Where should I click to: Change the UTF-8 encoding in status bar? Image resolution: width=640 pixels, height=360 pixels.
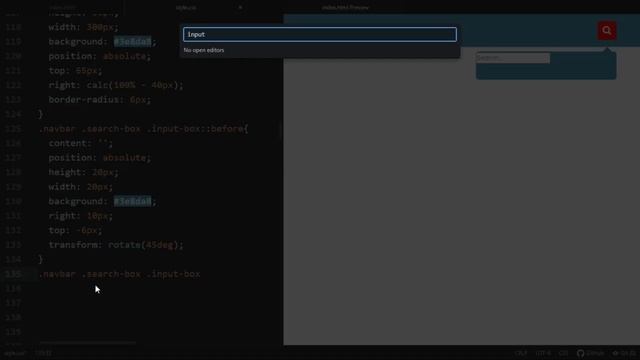pyautogui.click(x=543, y=353)
